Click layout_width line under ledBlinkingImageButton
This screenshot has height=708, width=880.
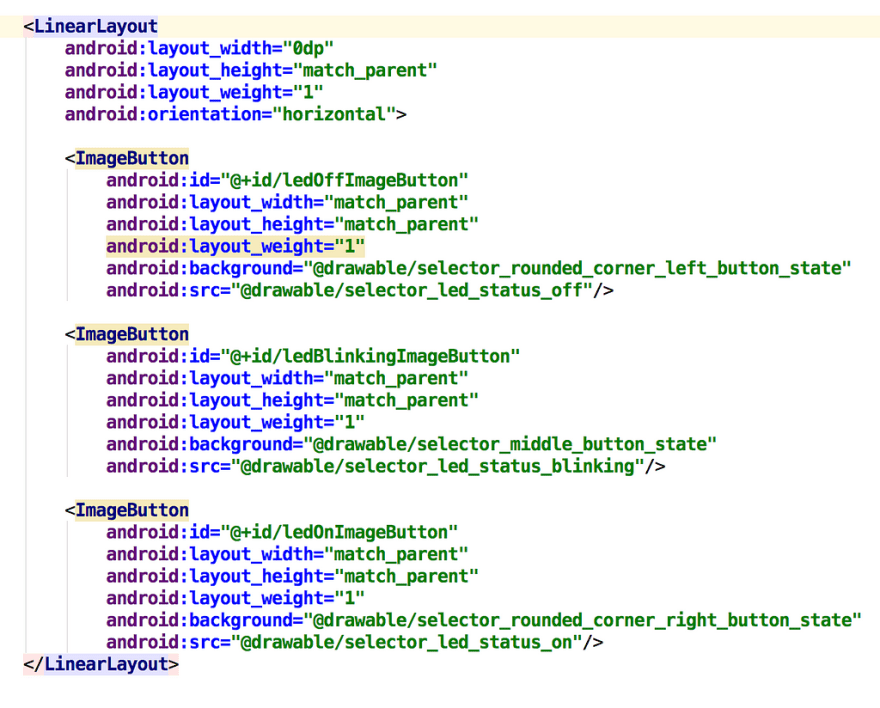[x=287, y=378]
